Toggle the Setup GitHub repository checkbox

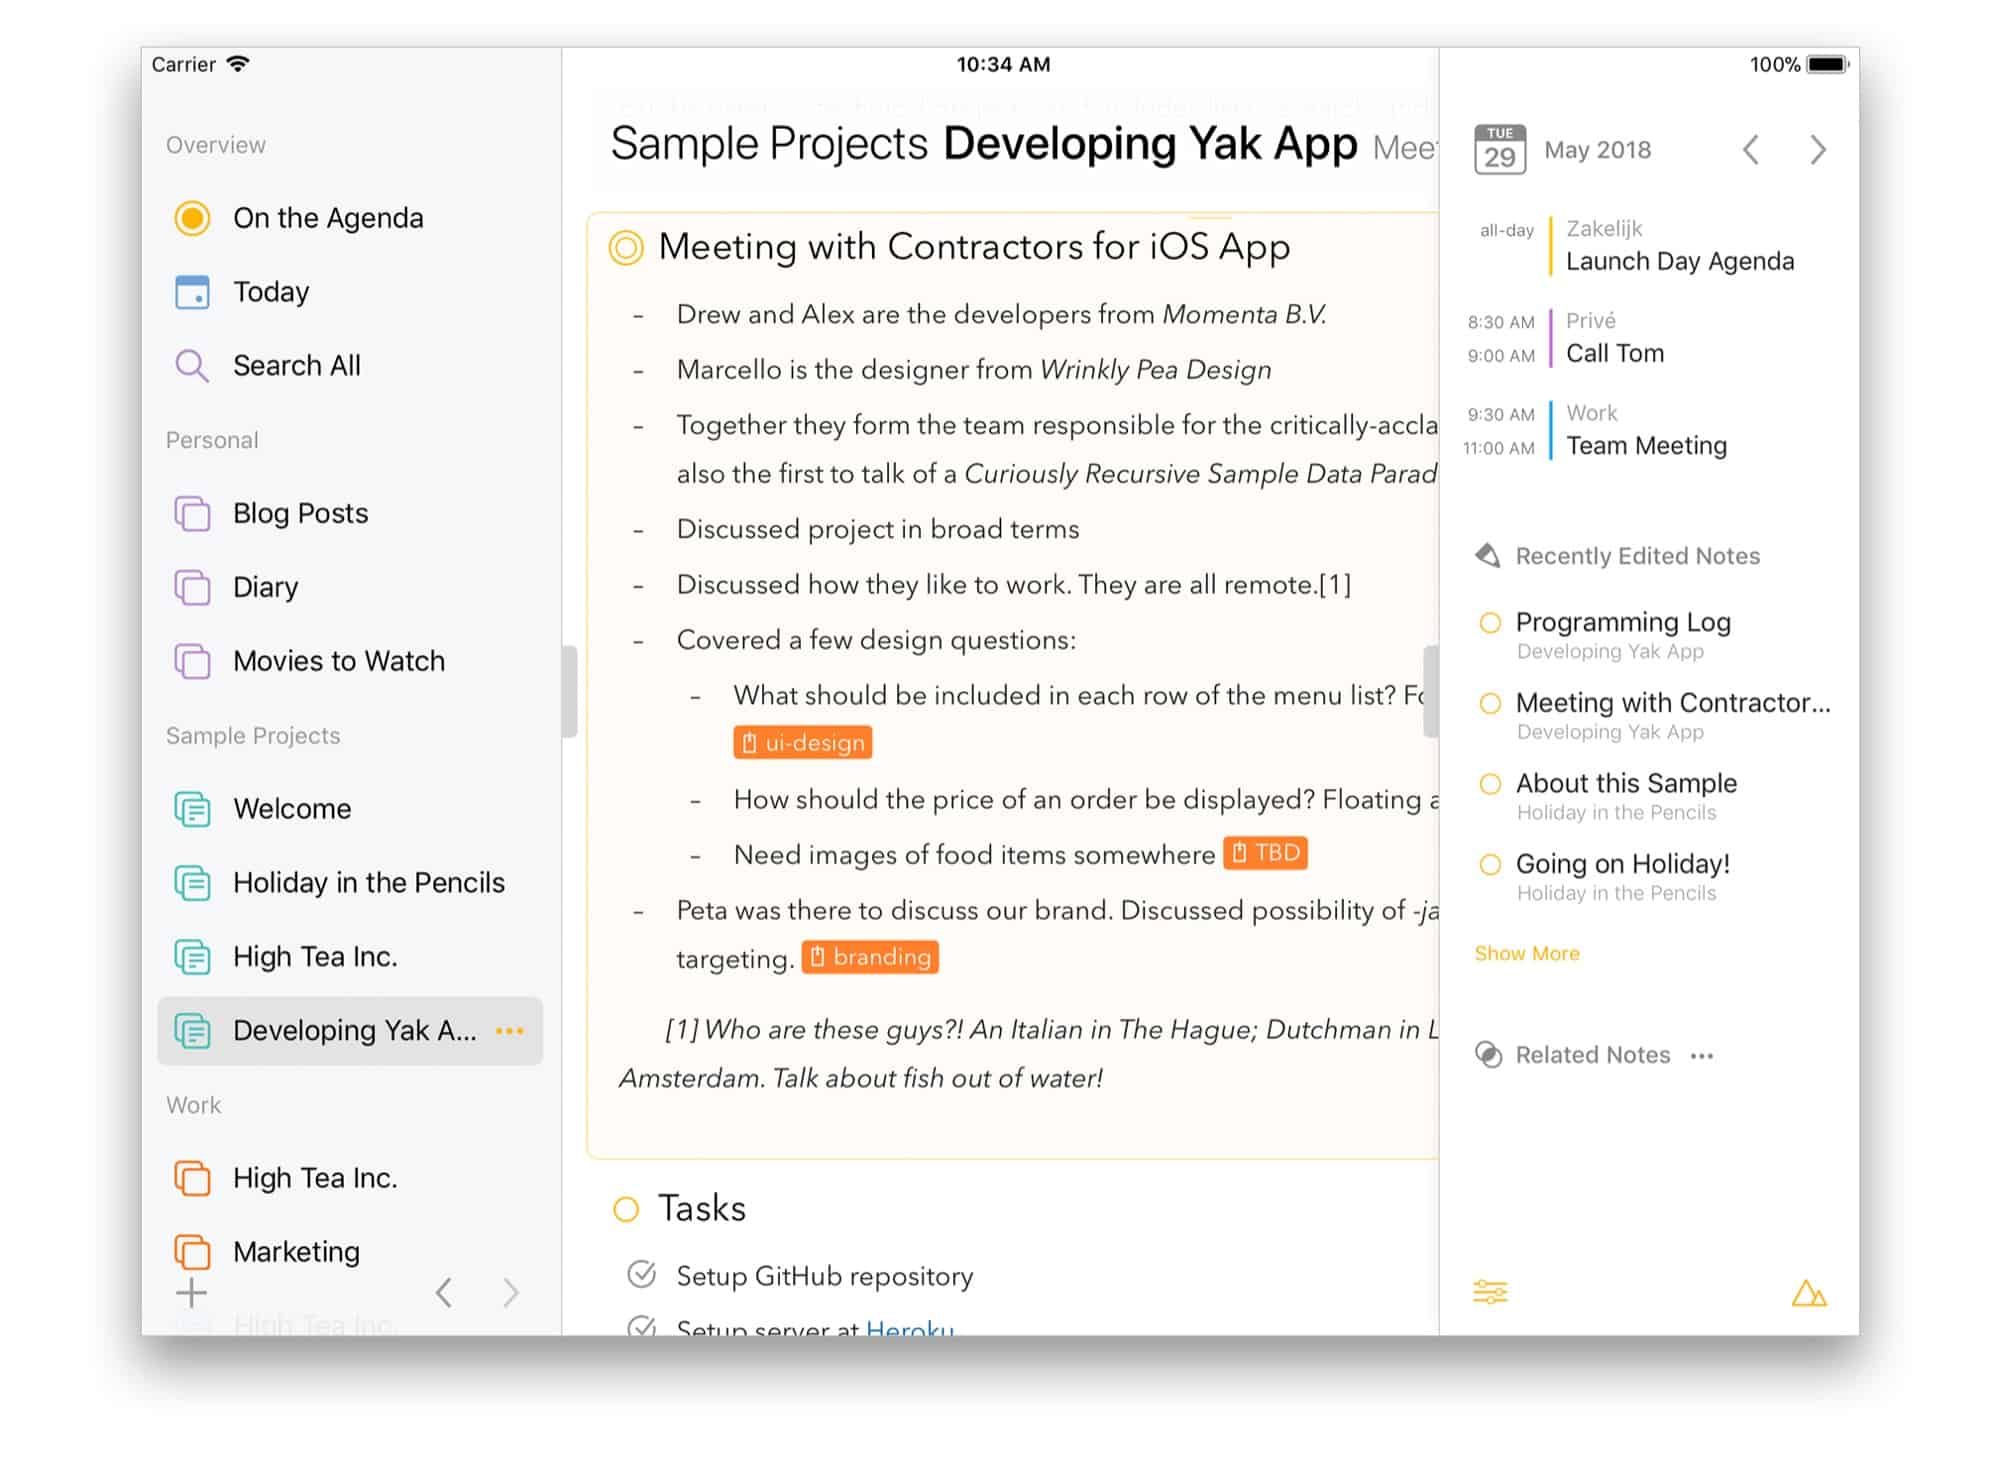point(641,1275)
